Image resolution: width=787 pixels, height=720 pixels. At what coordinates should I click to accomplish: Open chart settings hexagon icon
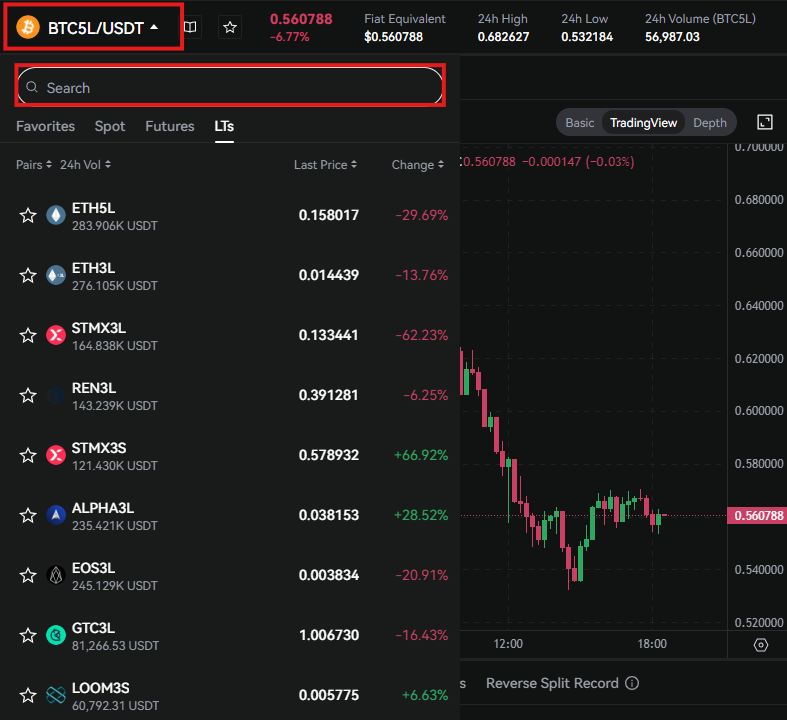click(761, 644)
